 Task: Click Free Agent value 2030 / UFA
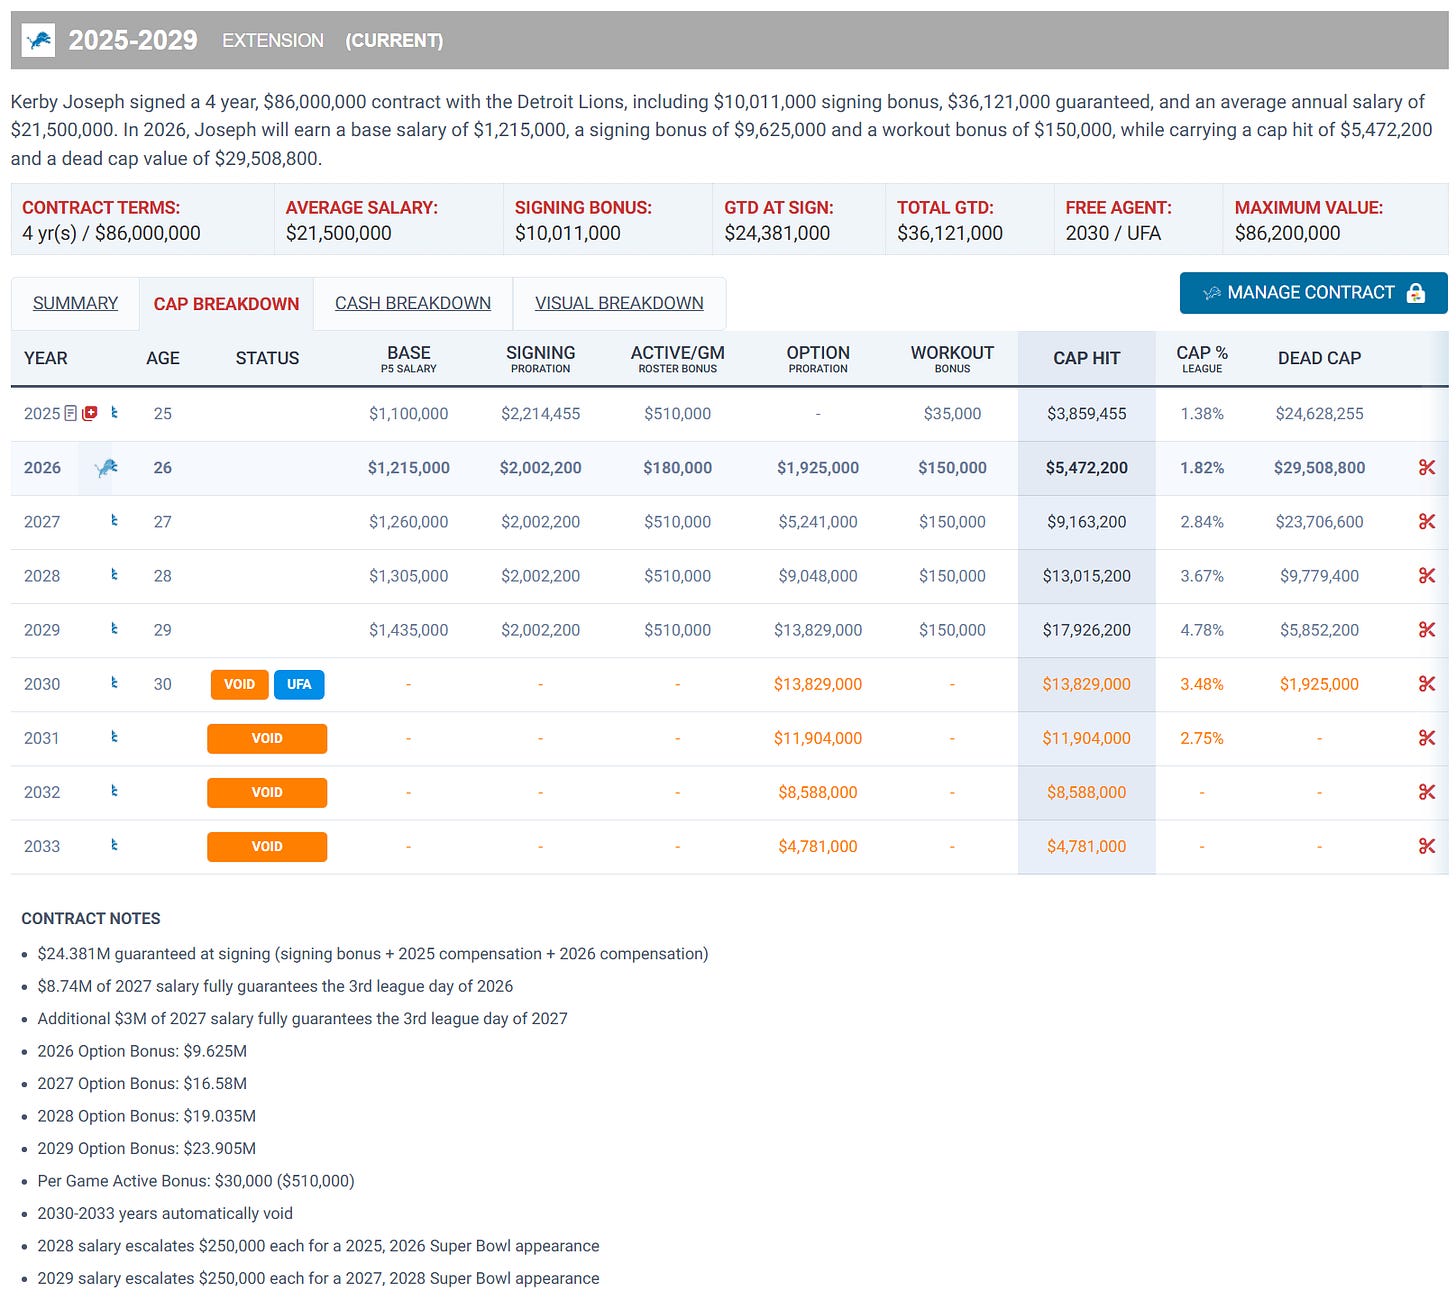[1113, 233]
